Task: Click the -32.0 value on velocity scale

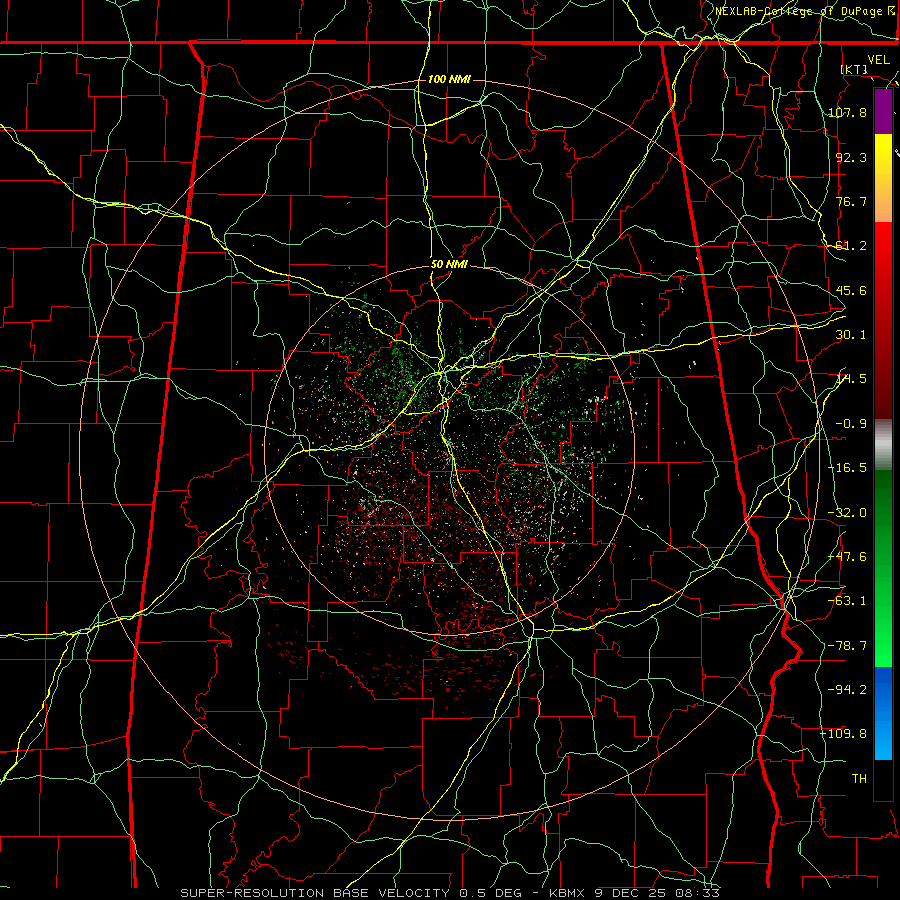Action: tap(848, 513)
